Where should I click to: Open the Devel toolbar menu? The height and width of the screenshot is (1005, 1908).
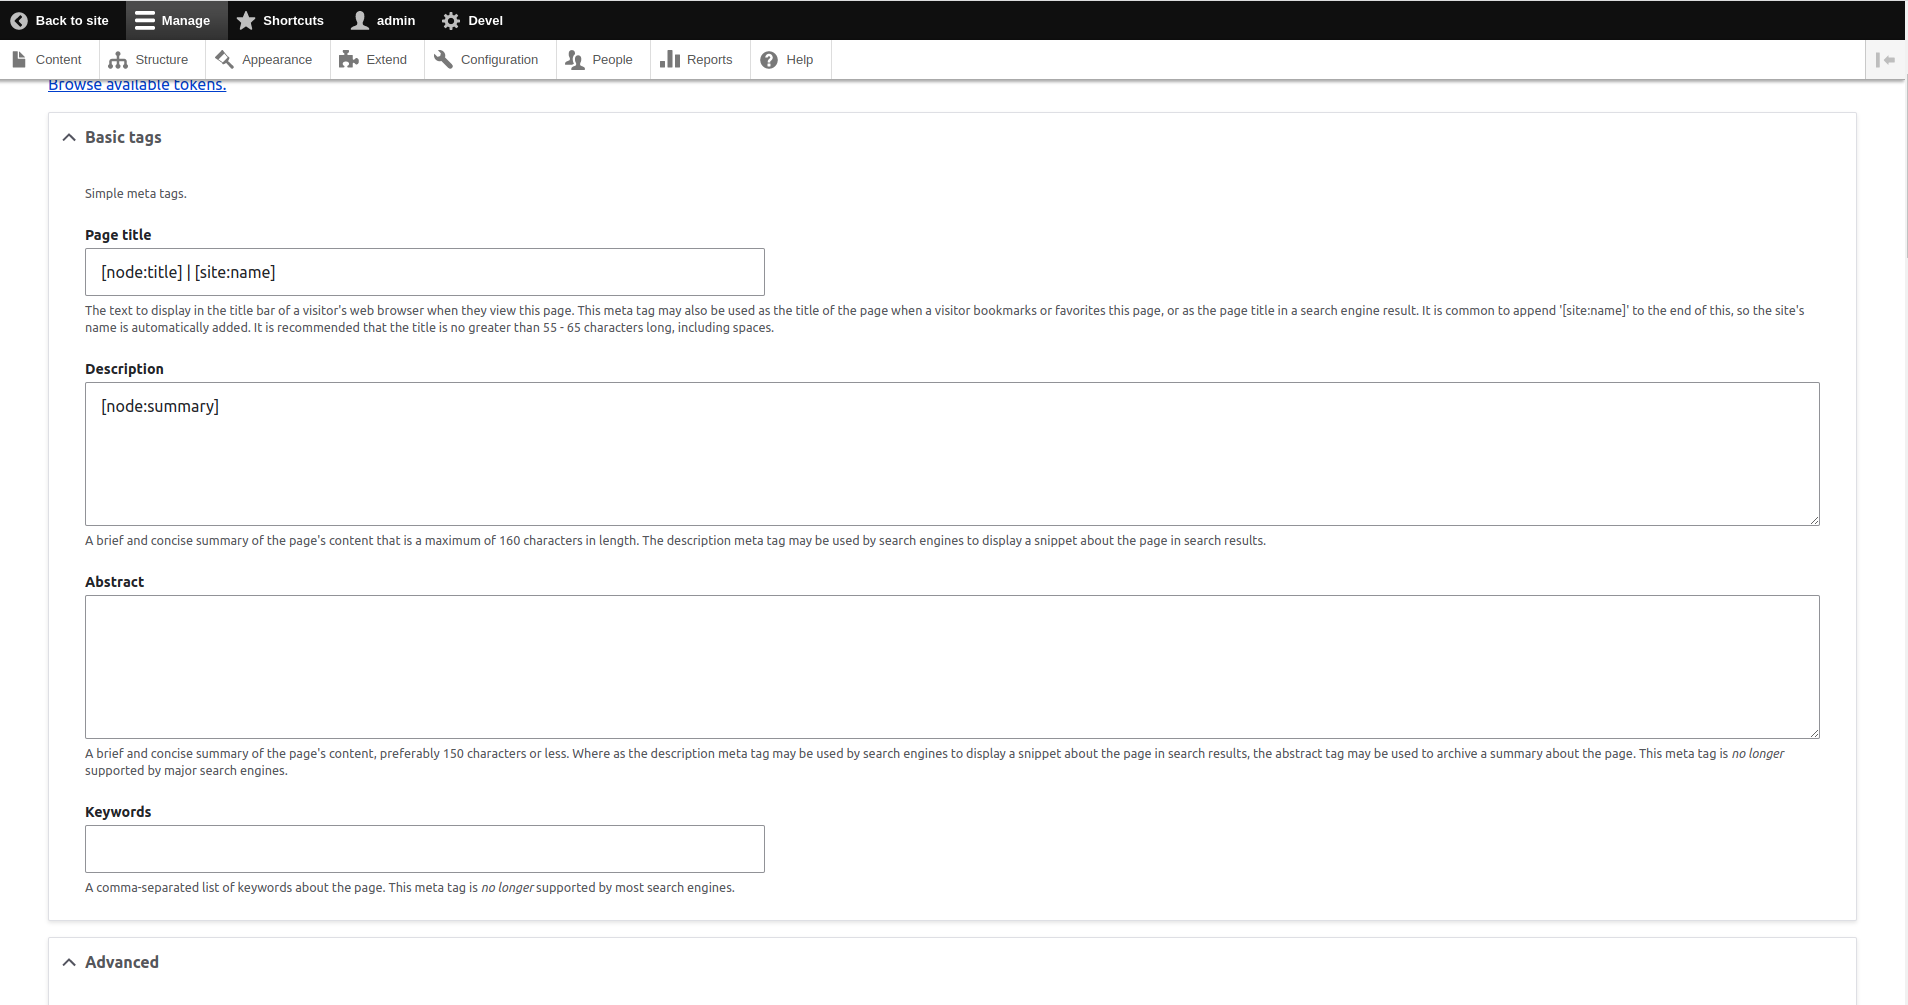[473, 21]
